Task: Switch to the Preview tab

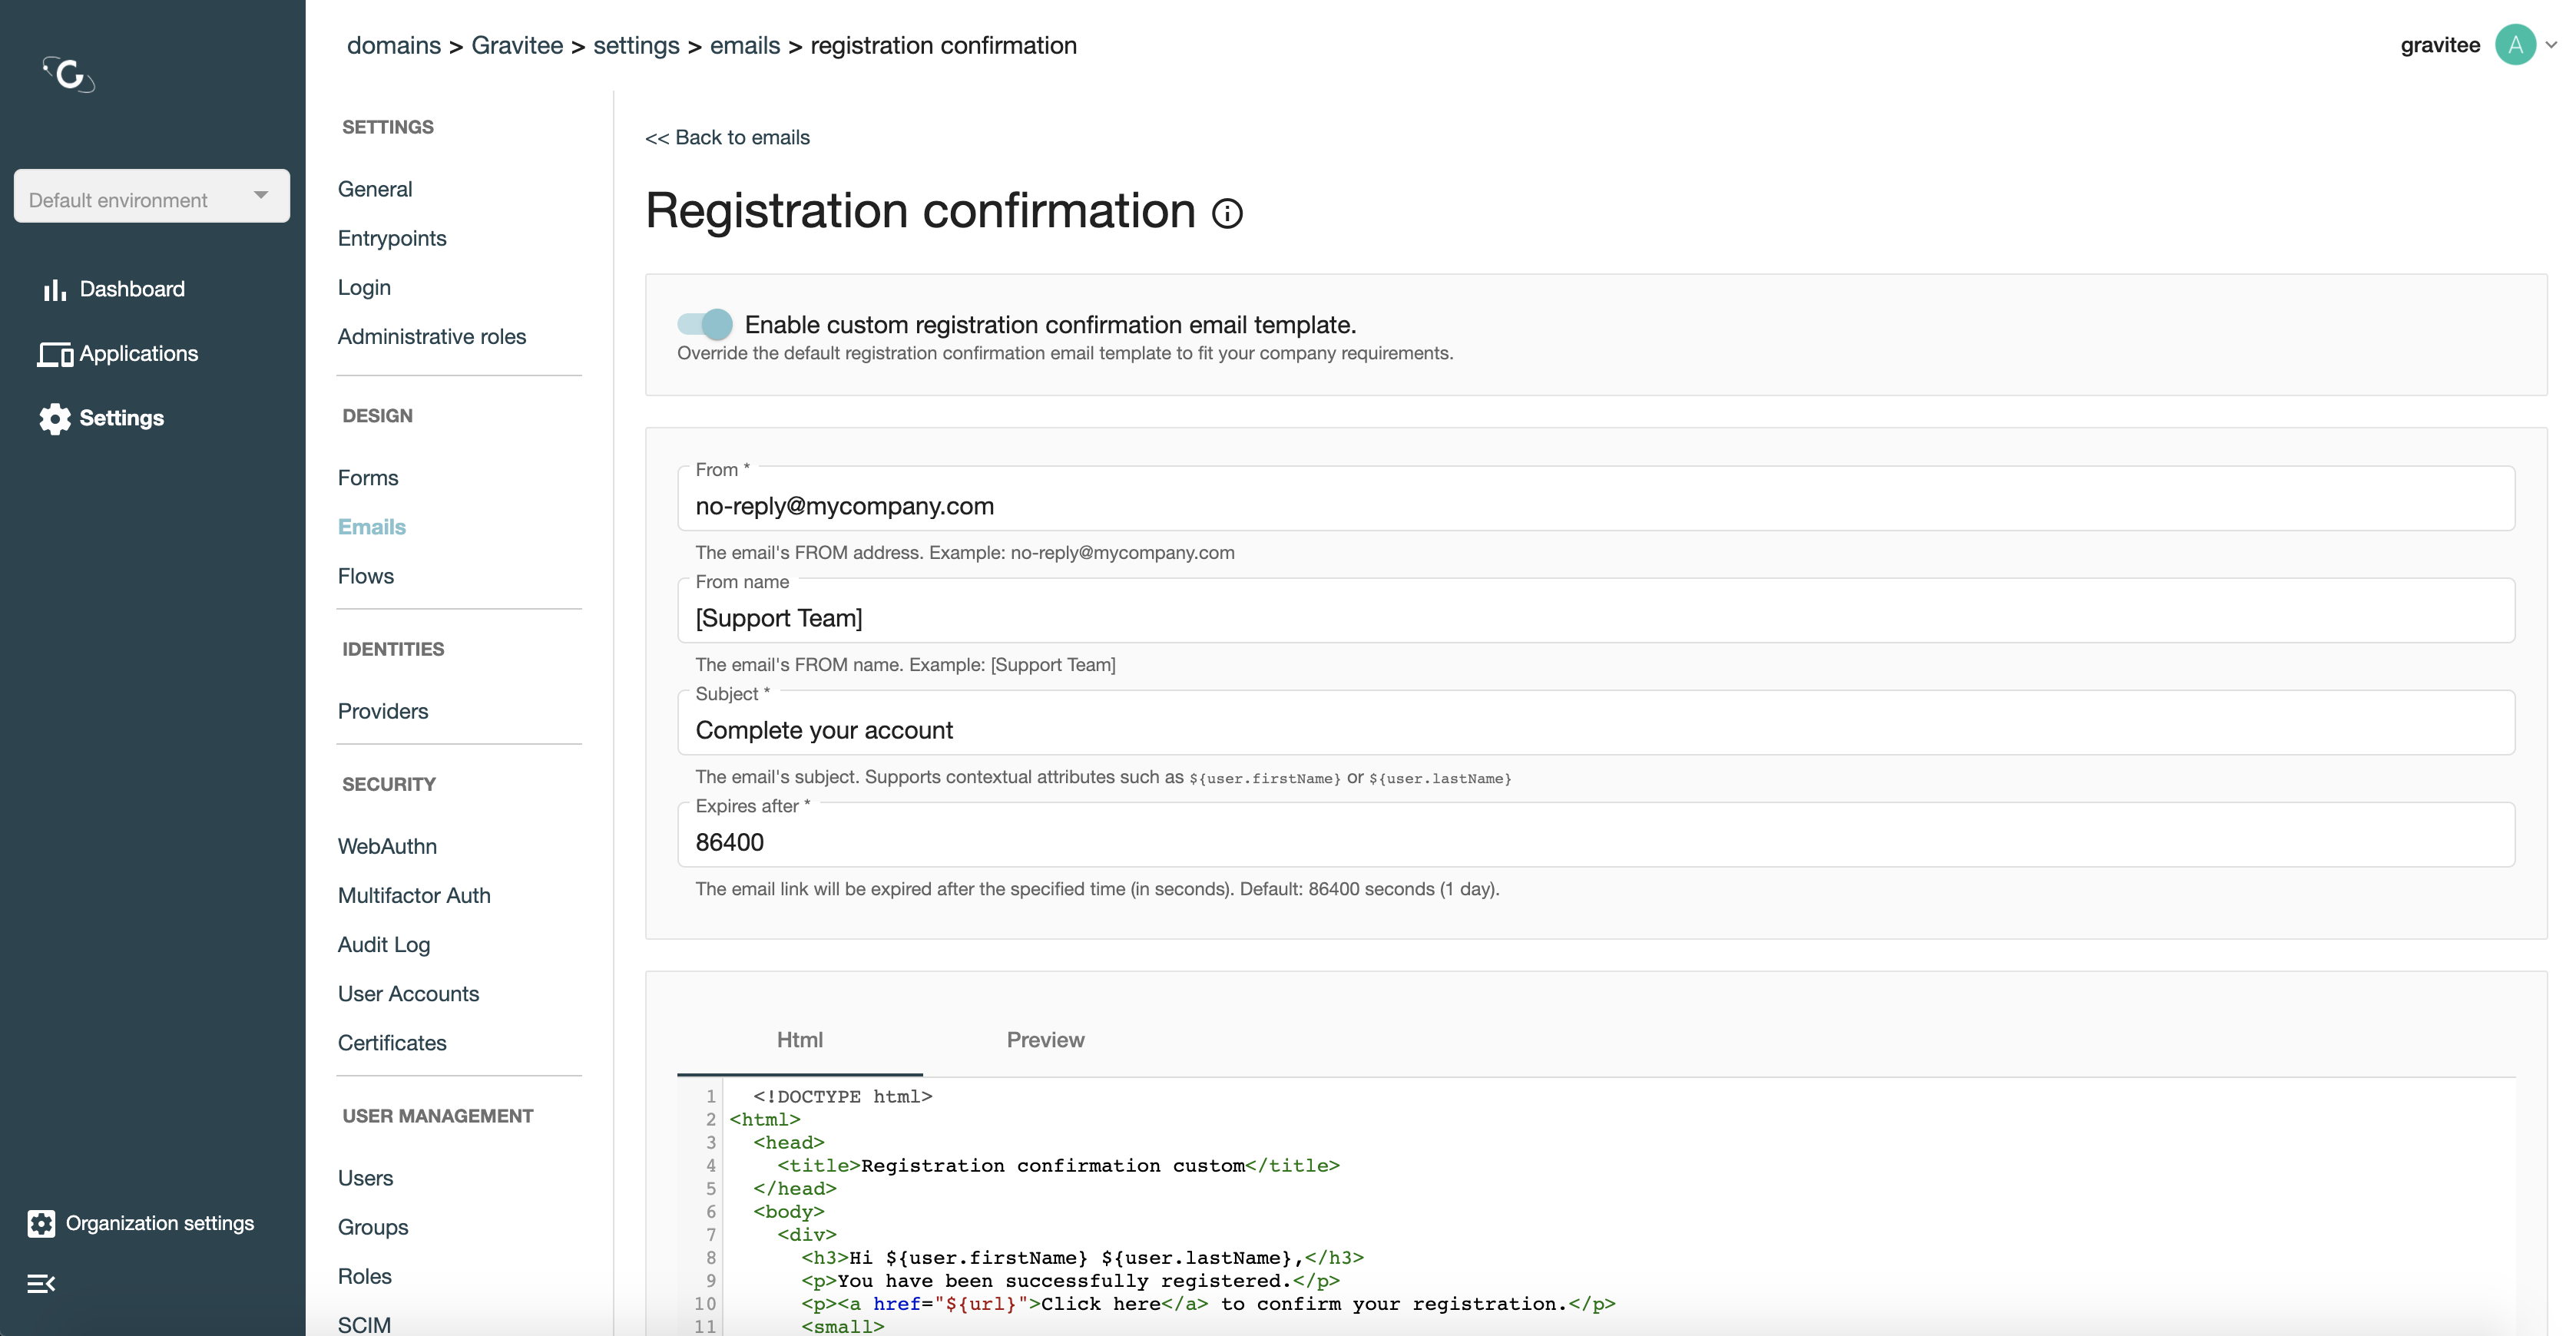Action: coord(1045,1040)
